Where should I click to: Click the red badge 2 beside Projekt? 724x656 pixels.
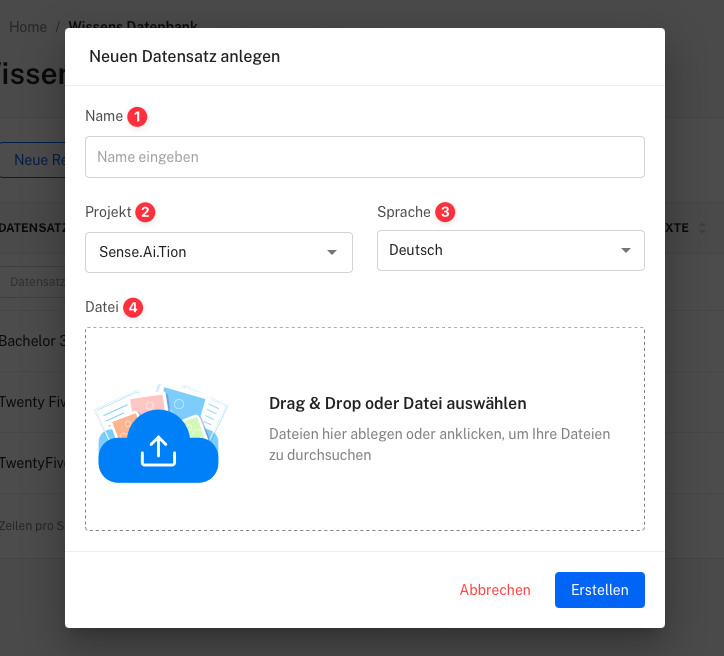[146, 212]
